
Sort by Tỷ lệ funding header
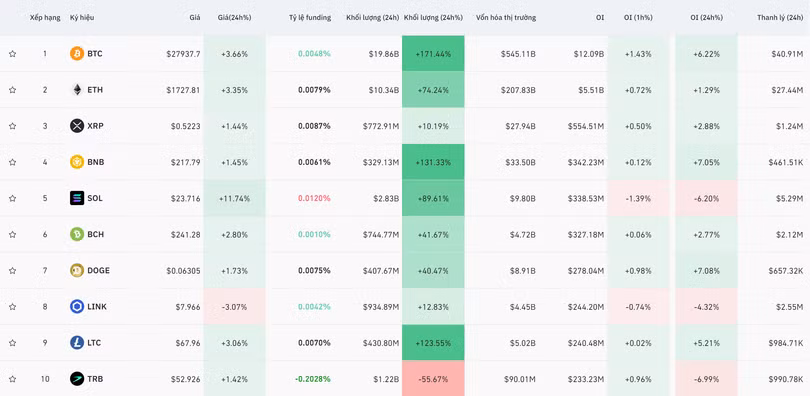[310, 18]
